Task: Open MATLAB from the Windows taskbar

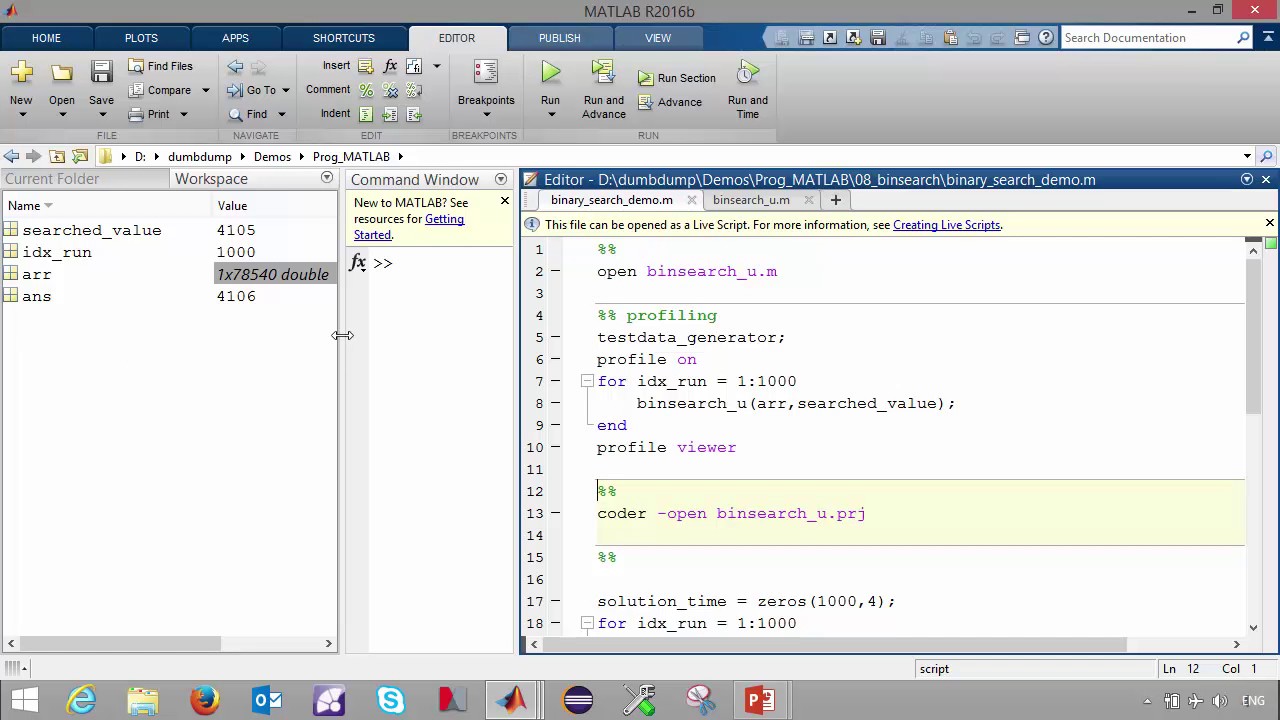Action: (513, 699)
